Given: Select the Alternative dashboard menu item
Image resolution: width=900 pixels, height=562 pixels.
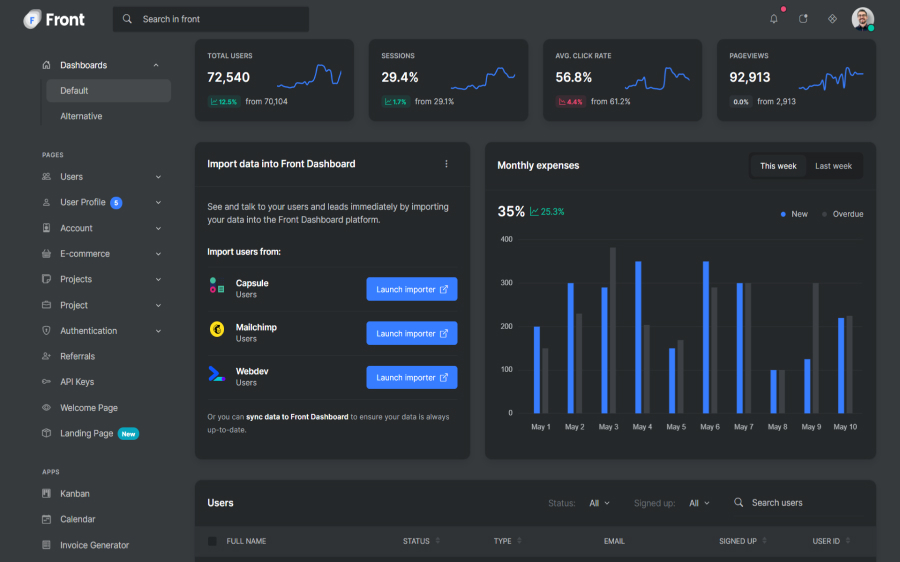Looking at the screenshot, I should point(81,116).
